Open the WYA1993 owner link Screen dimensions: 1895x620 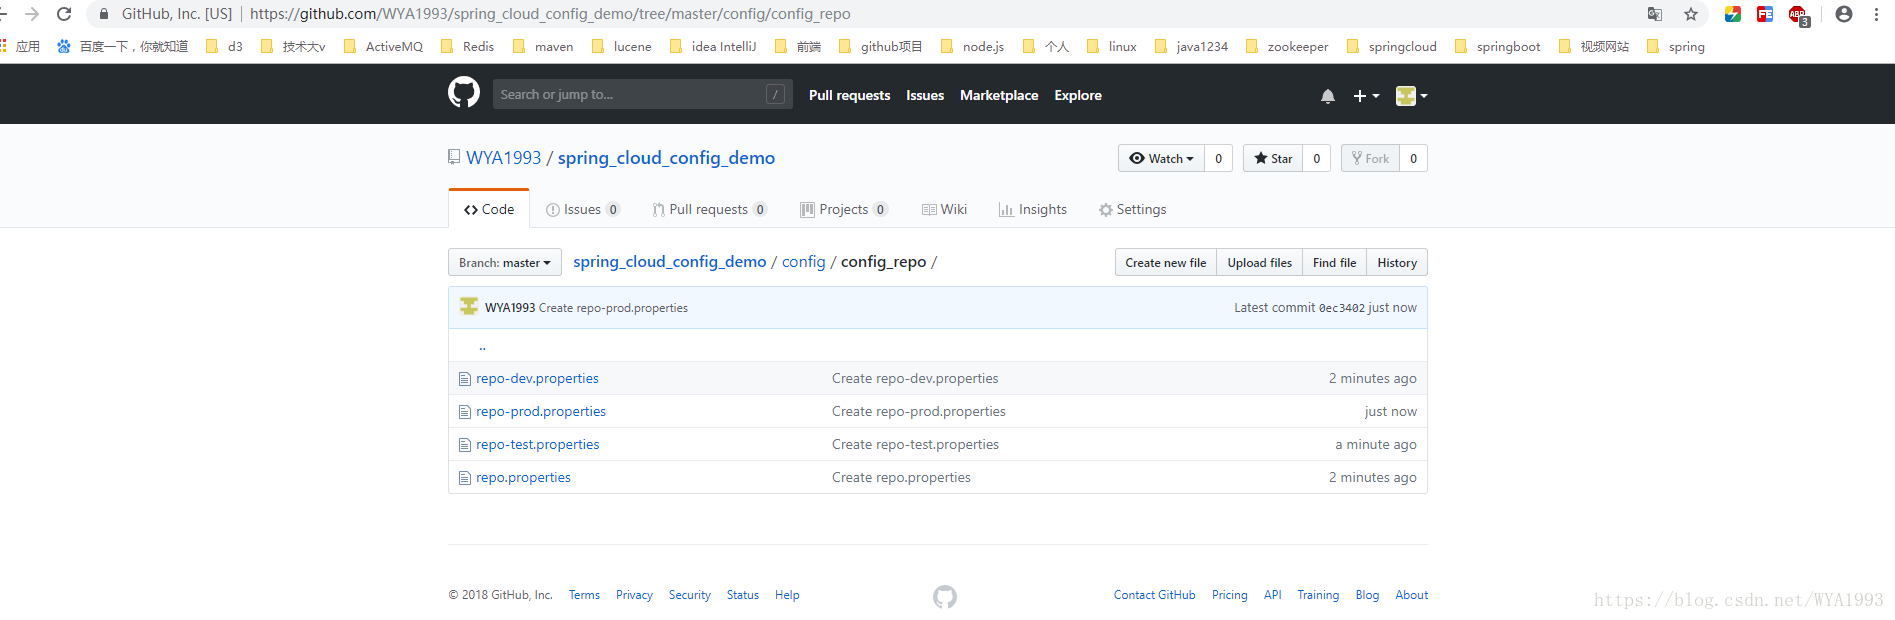click(503, 158)
